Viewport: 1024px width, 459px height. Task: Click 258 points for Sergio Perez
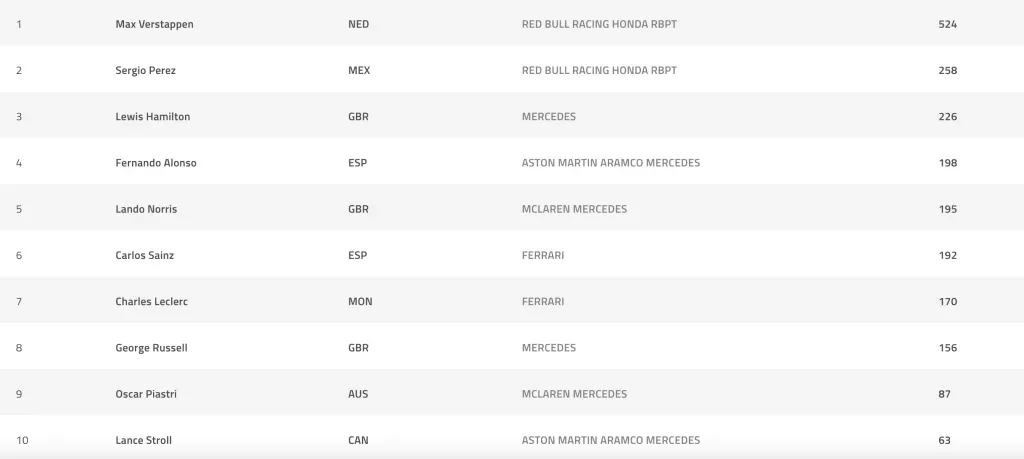tap(947, 70)
